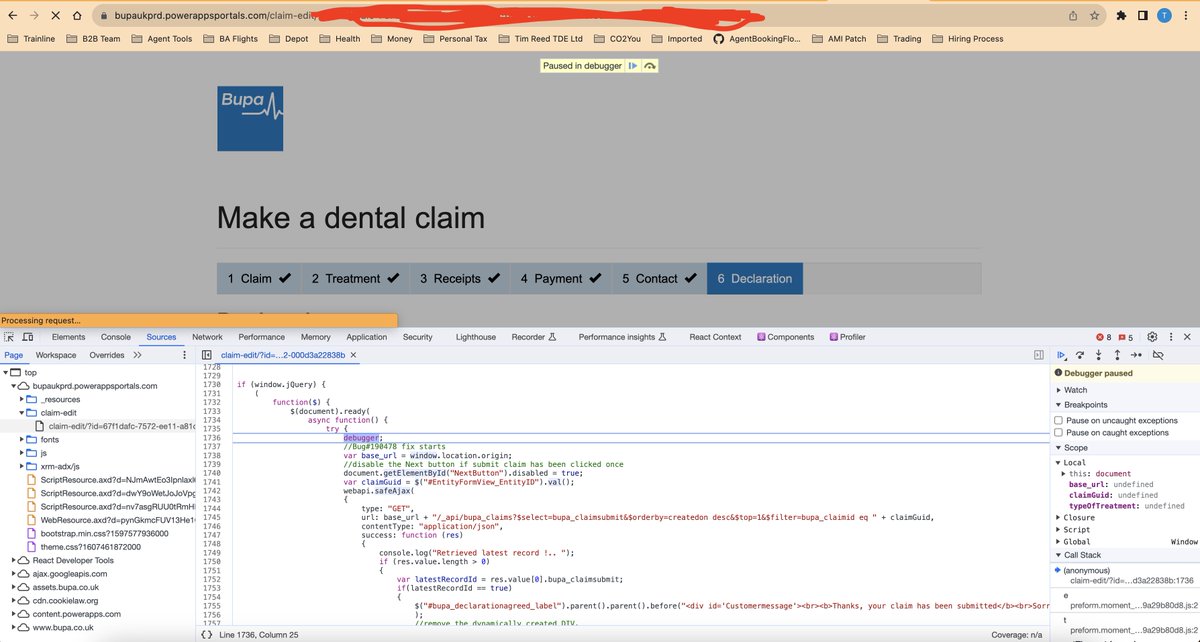
Task: Step over next function call
Action: pos(1081,355)
